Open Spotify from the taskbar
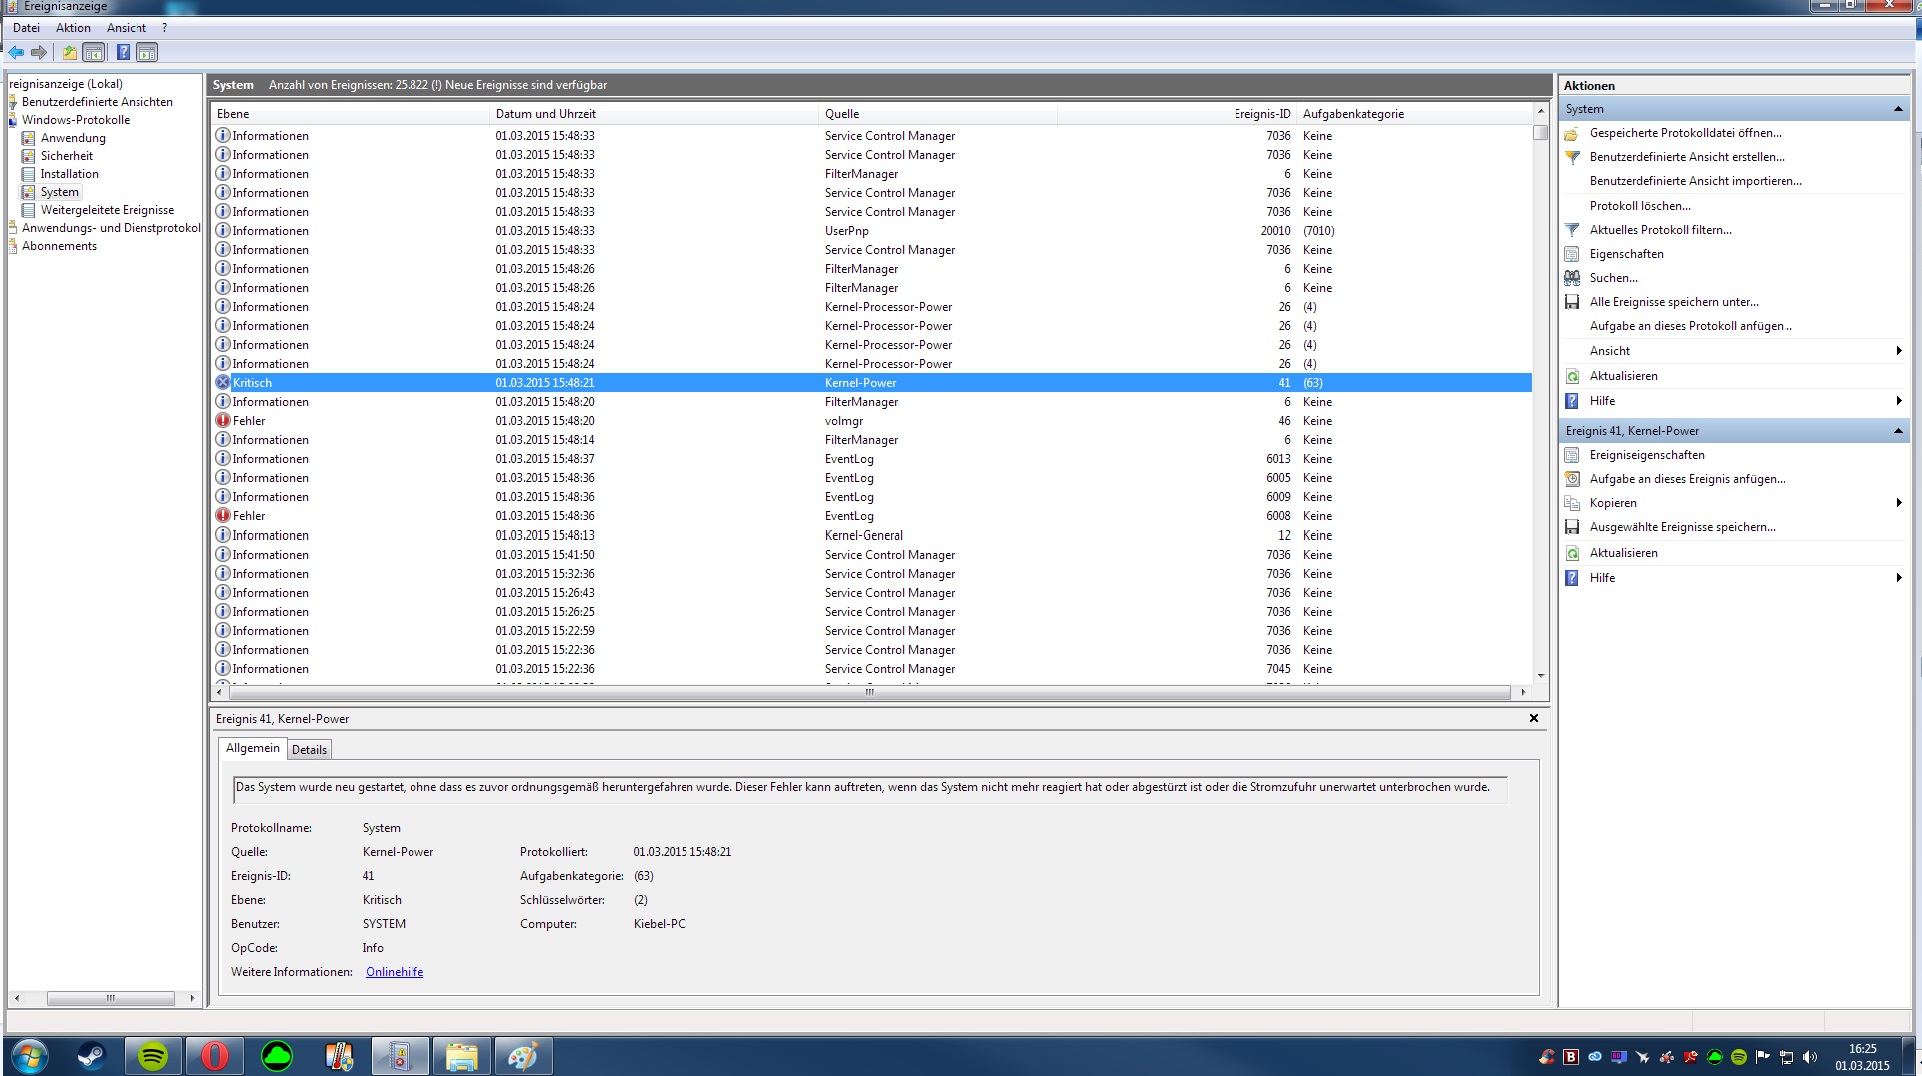 (x=153, y=1056)
